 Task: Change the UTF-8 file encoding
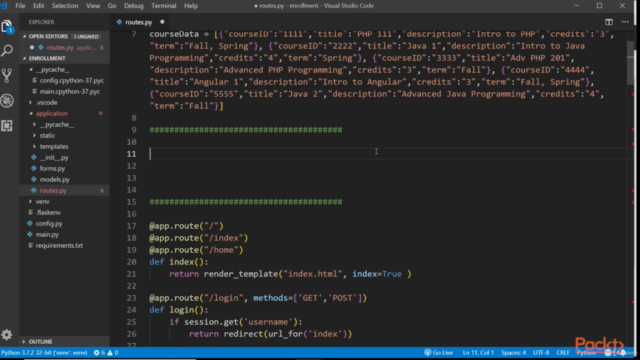click(541, 353)
